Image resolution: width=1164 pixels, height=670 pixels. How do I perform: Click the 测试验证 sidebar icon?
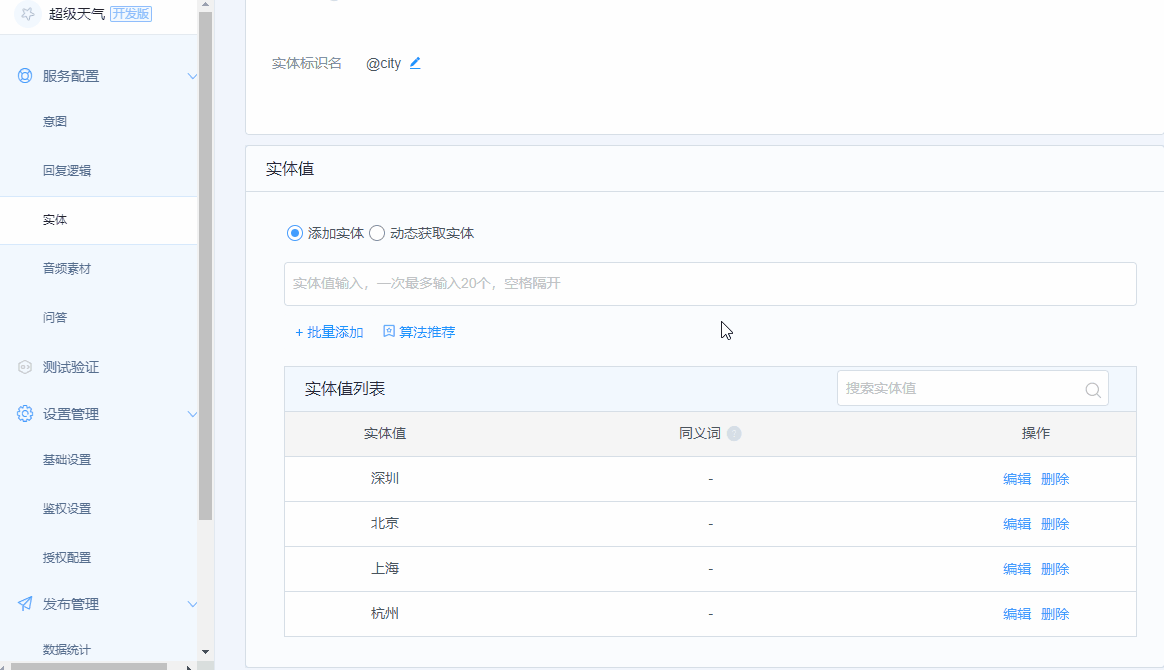[x=22, y=367]
